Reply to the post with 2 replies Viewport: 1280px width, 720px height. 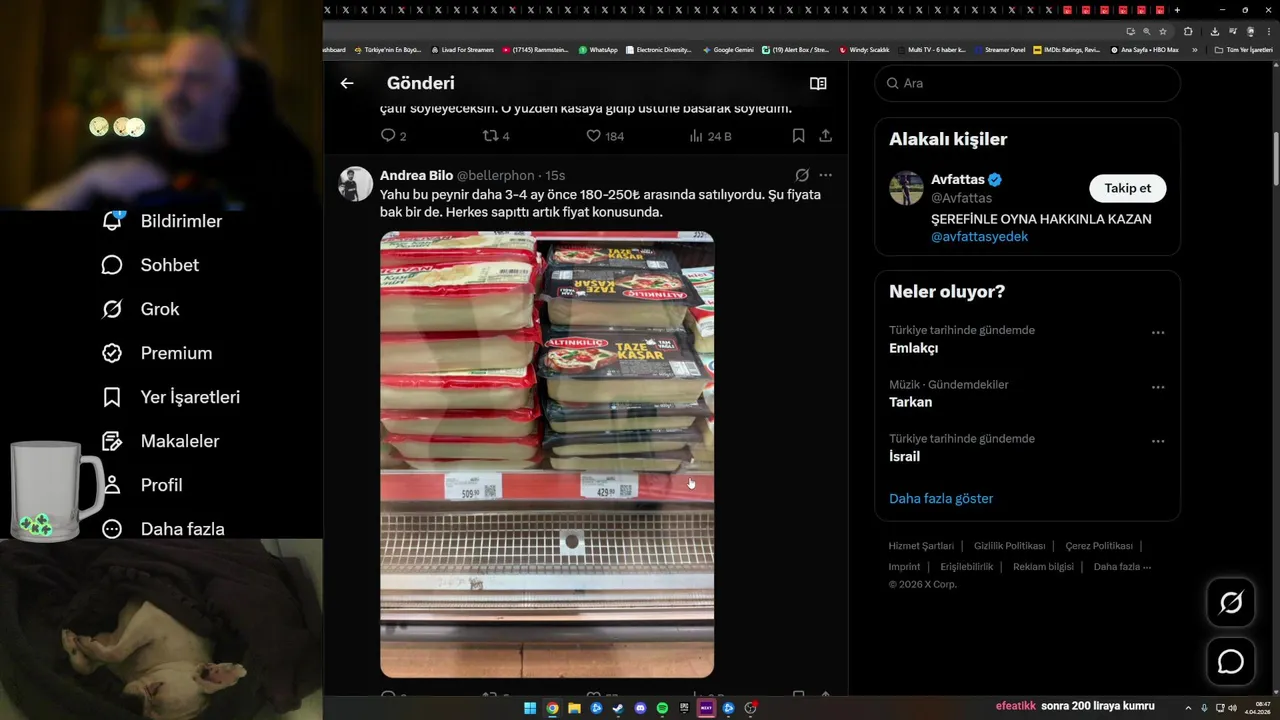[x=393, y=136]
